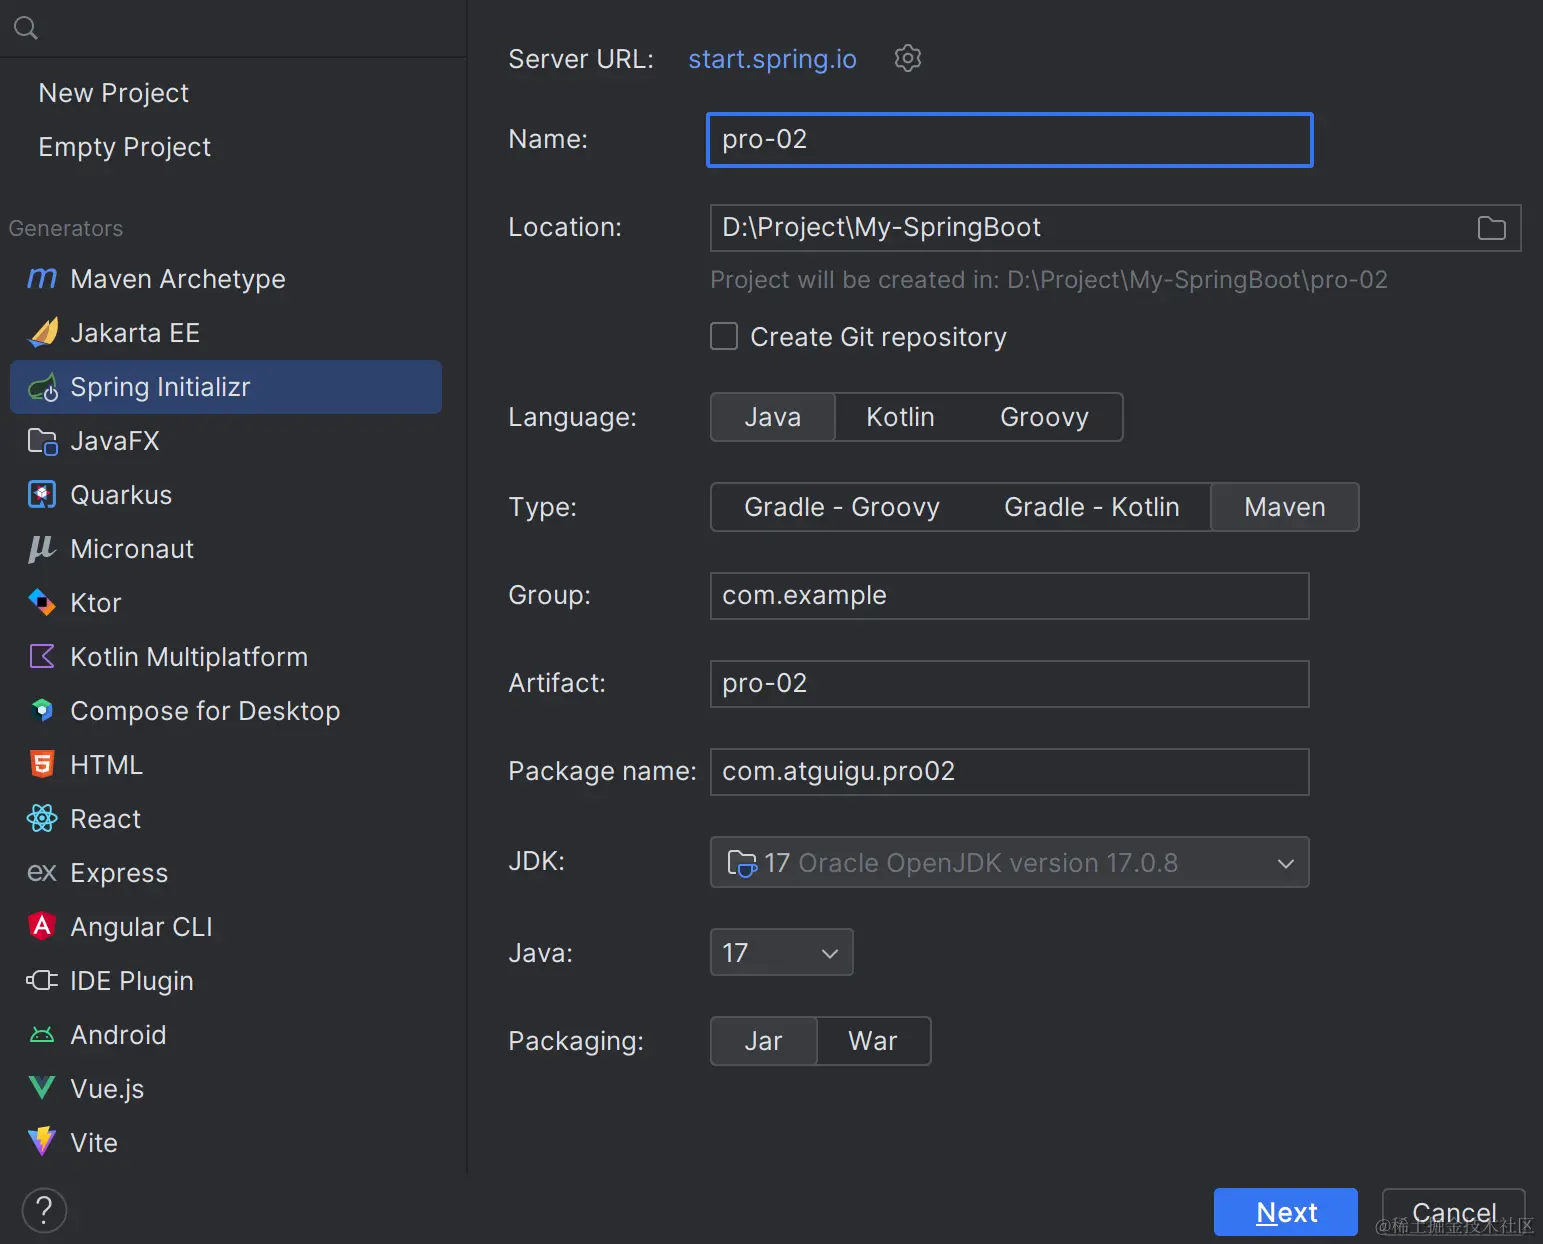Focus the Name field pro-02
Screen dimensions: 1543x1244
[x=1009, y=140]
